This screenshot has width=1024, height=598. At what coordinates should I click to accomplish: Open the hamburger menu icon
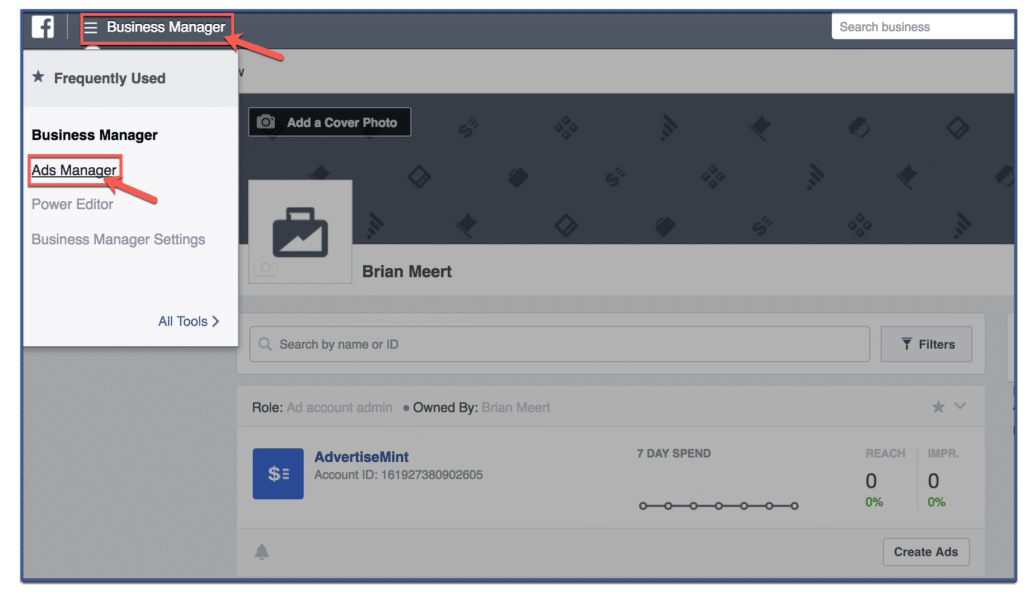pyautogui.click(x=91, y=27)
